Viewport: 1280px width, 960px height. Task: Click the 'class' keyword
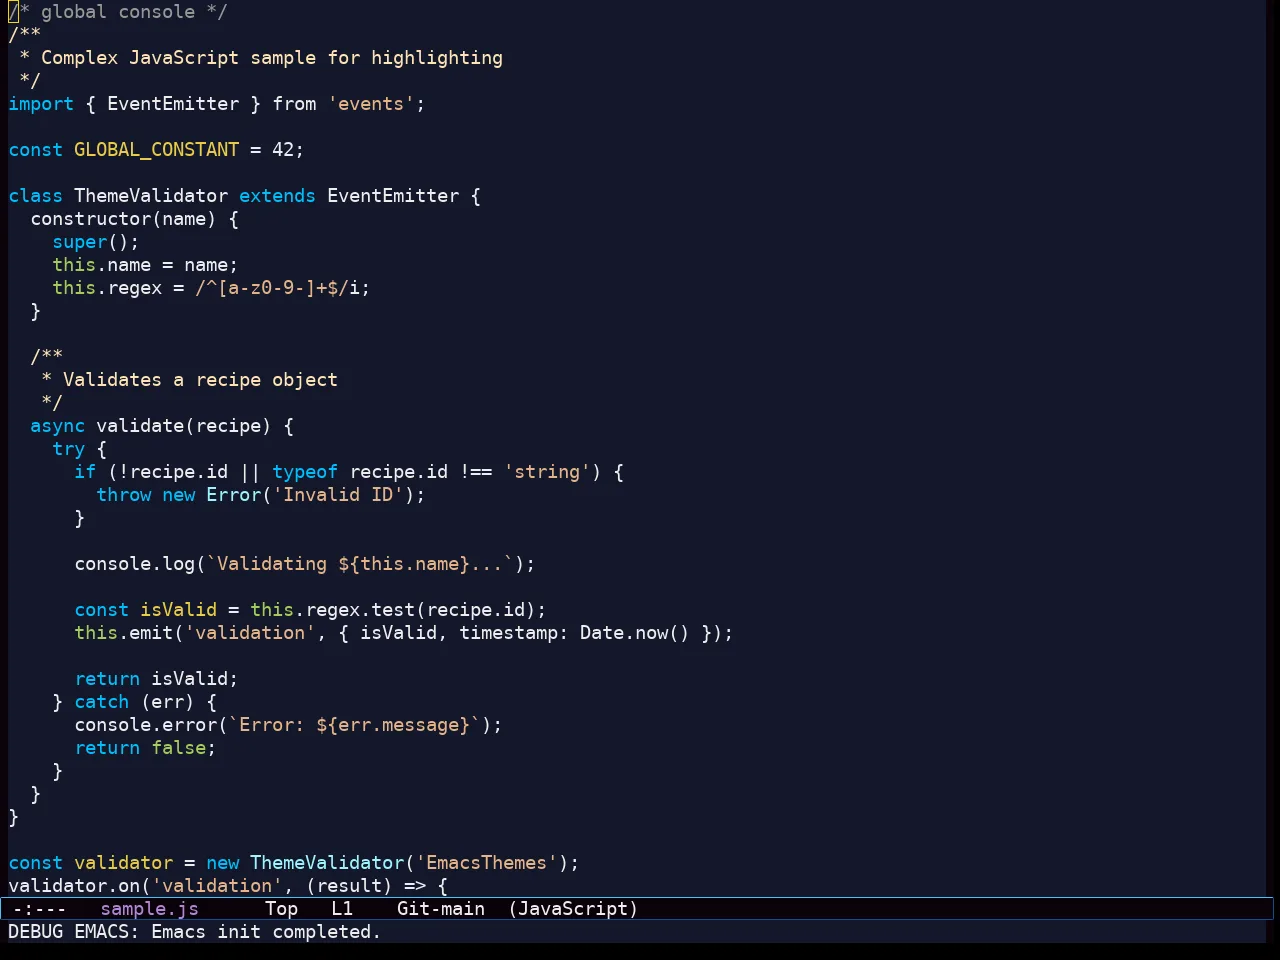coord(36,196)
